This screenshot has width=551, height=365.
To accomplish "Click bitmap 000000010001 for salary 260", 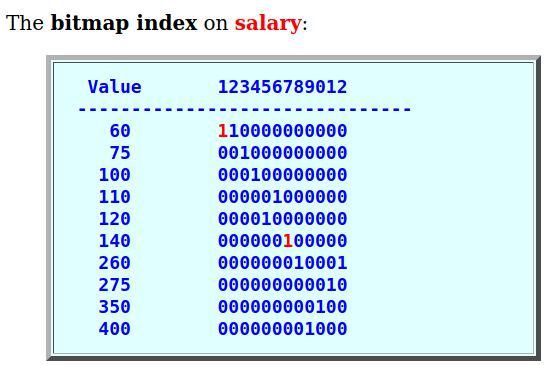I will tap(283, 263).
